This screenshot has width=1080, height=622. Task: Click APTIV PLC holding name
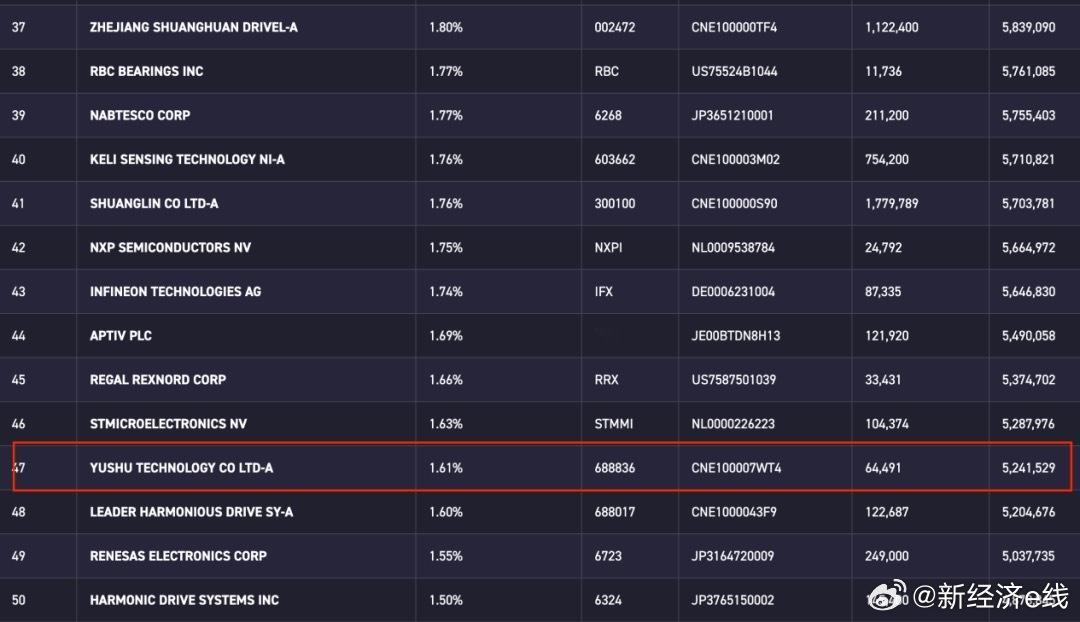point(121,335)
